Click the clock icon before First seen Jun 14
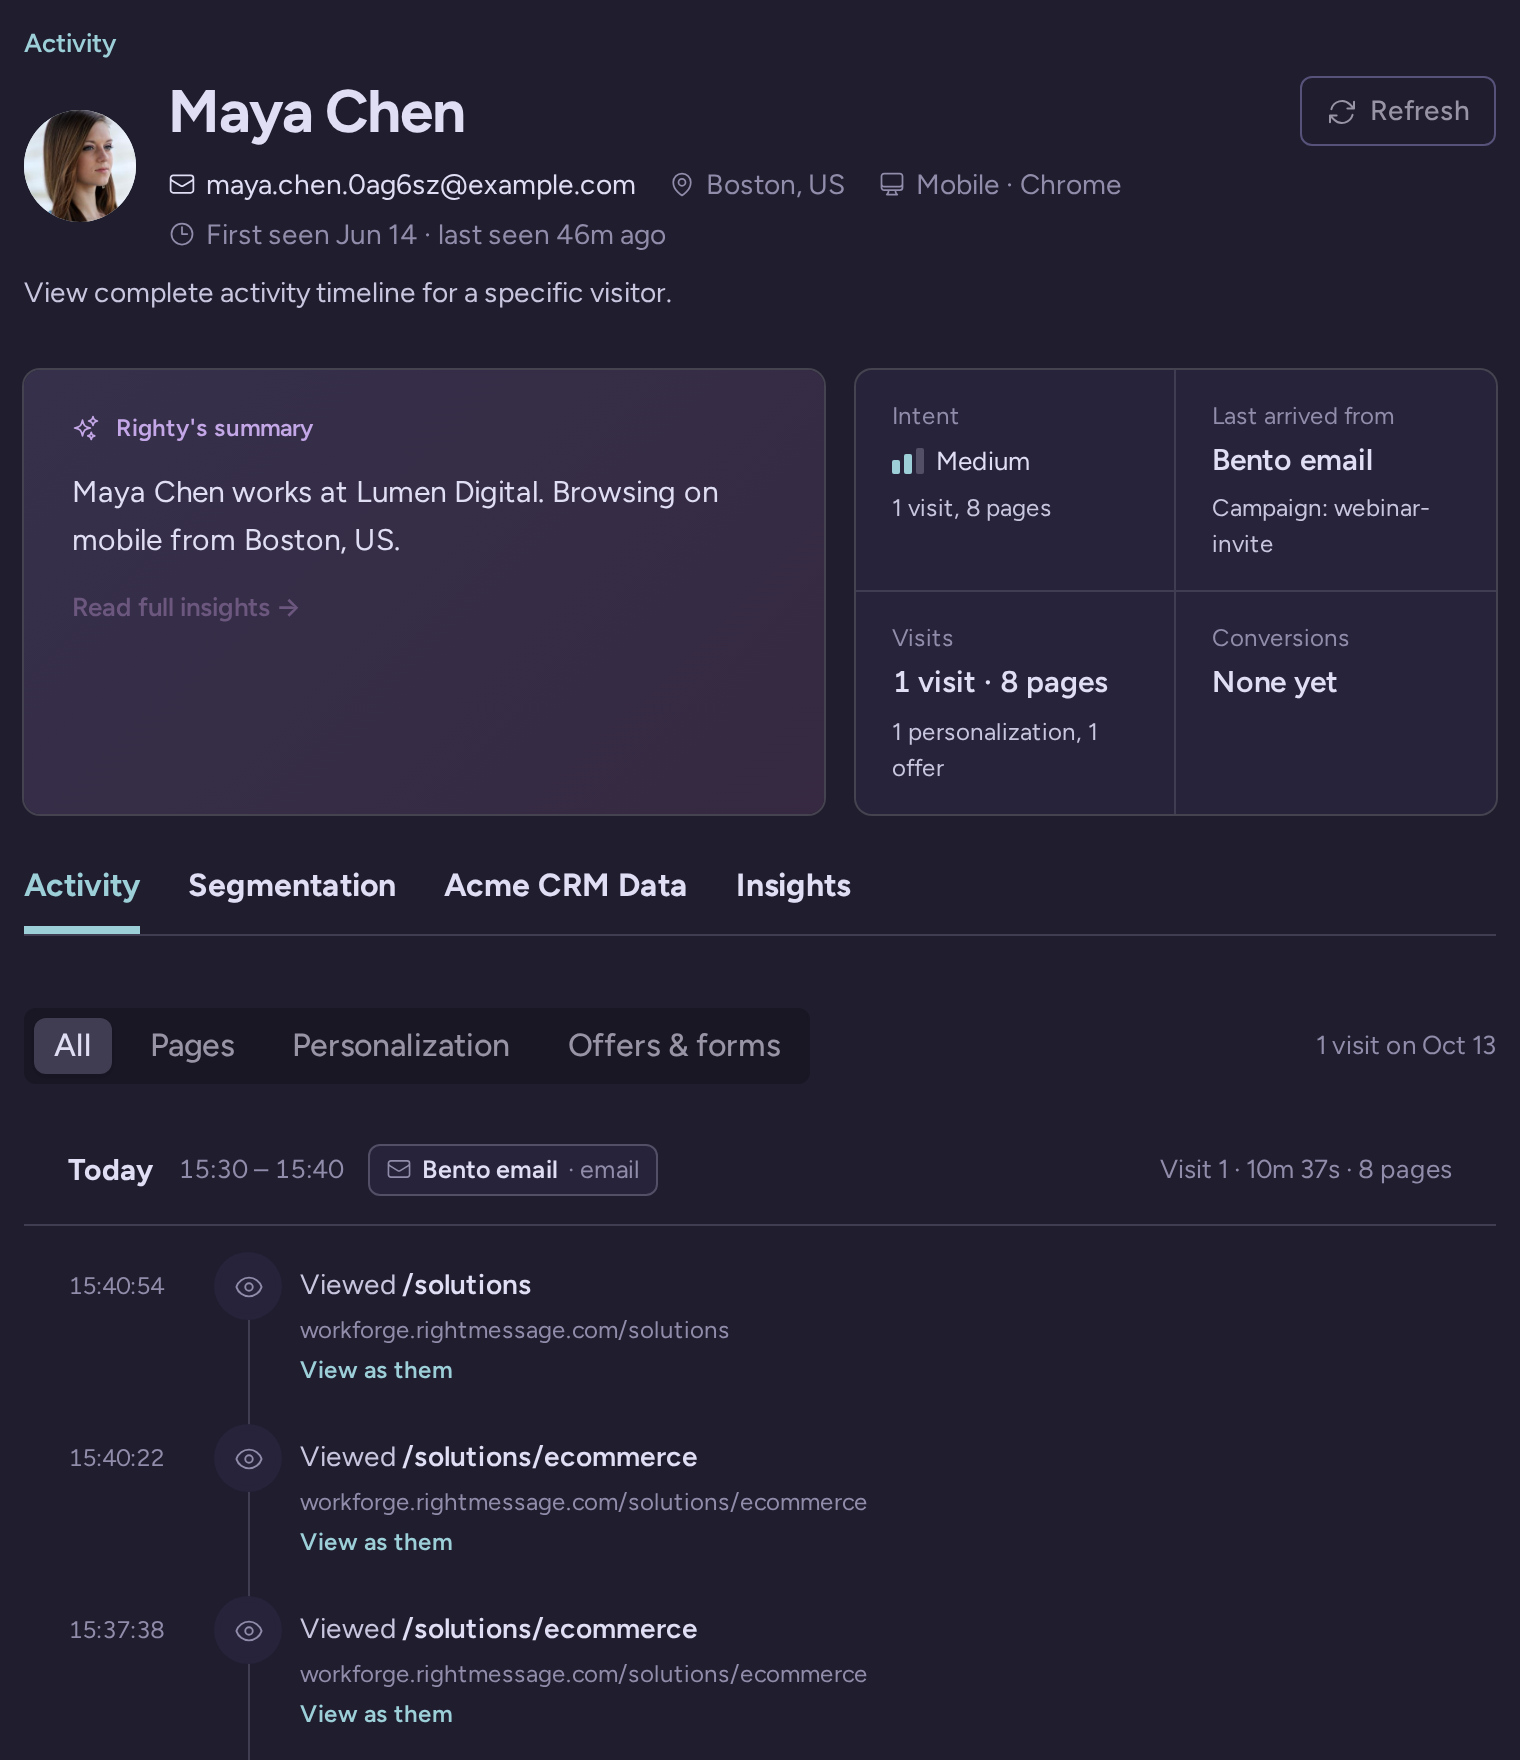This screenshot has width=1520, height=1760. [182, 235]
